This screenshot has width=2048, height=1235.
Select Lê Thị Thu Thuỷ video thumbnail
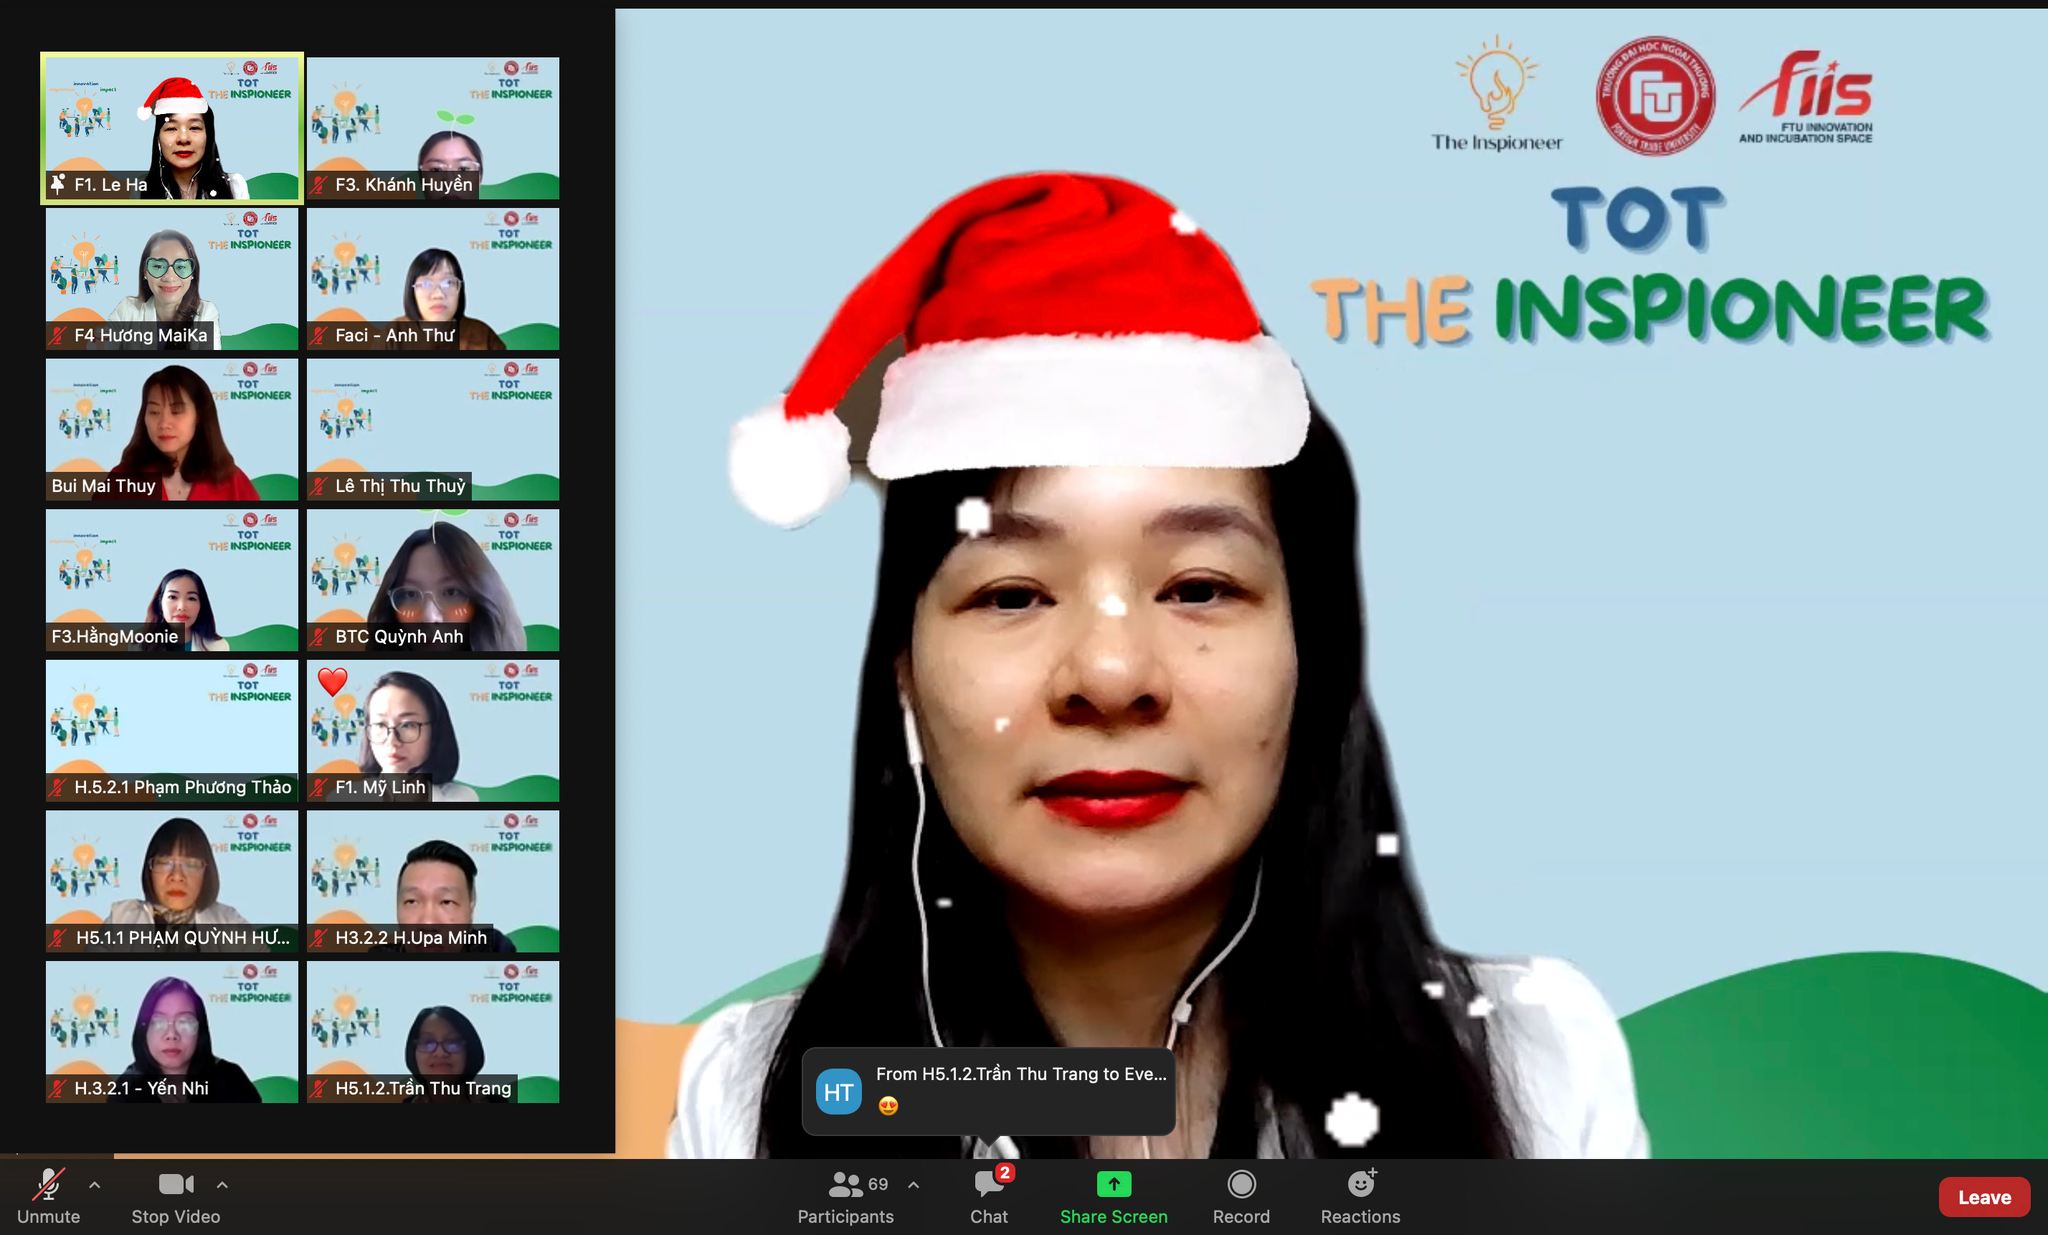pos(433,429)
